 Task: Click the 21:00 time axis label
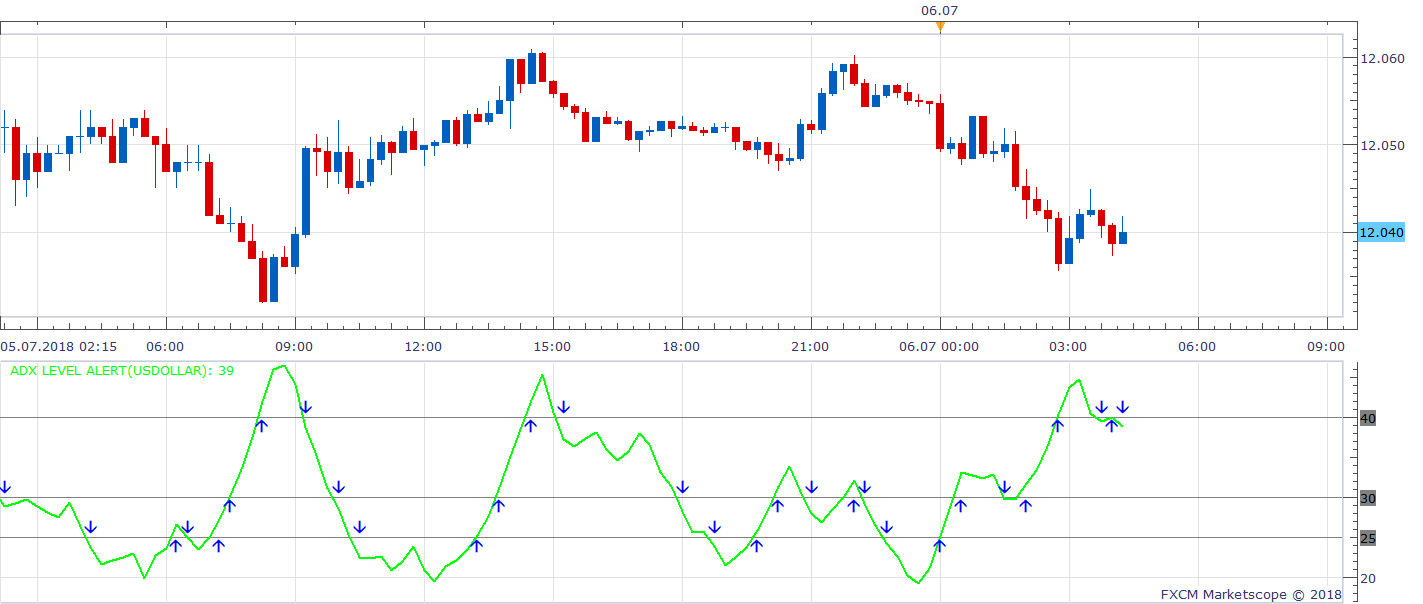point(810,347)
